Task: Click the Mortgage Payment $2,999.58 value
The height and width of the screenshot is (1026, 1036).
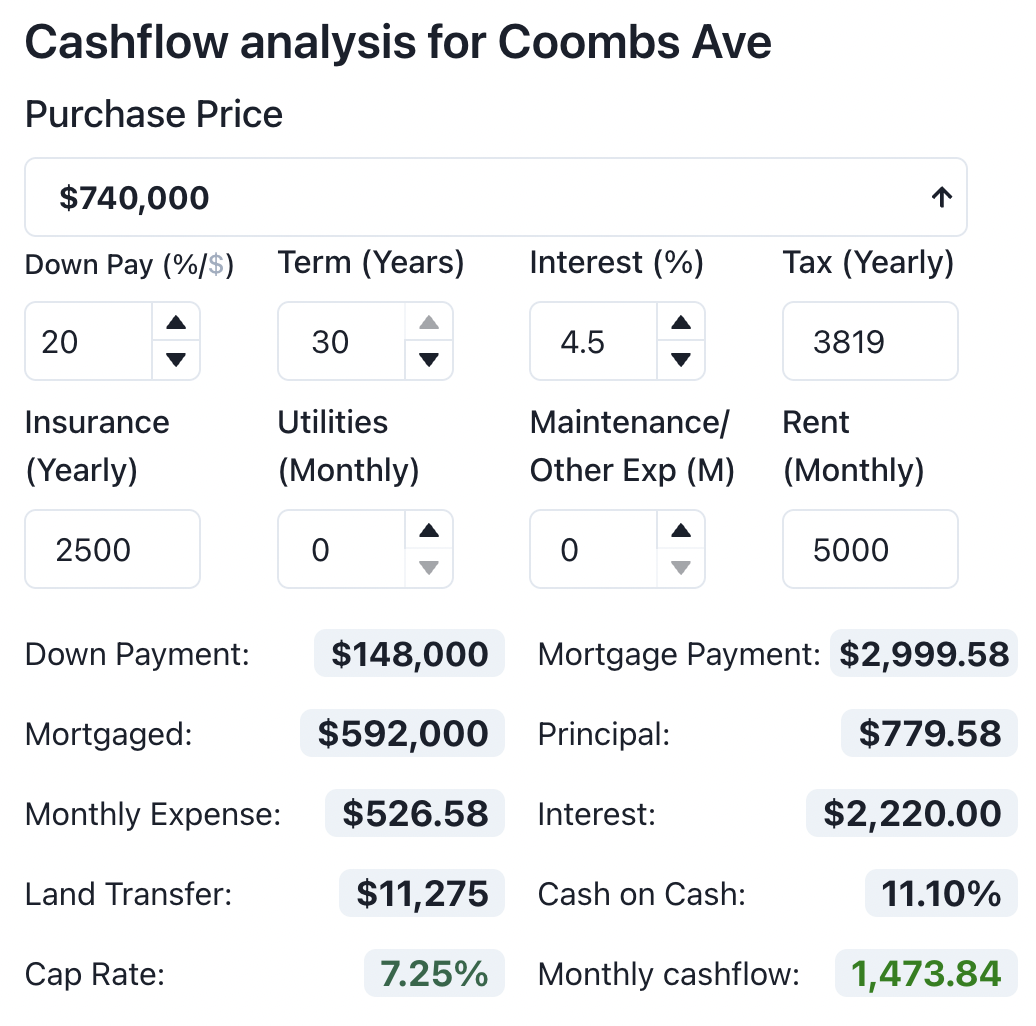Action: [x=923, y=655]
